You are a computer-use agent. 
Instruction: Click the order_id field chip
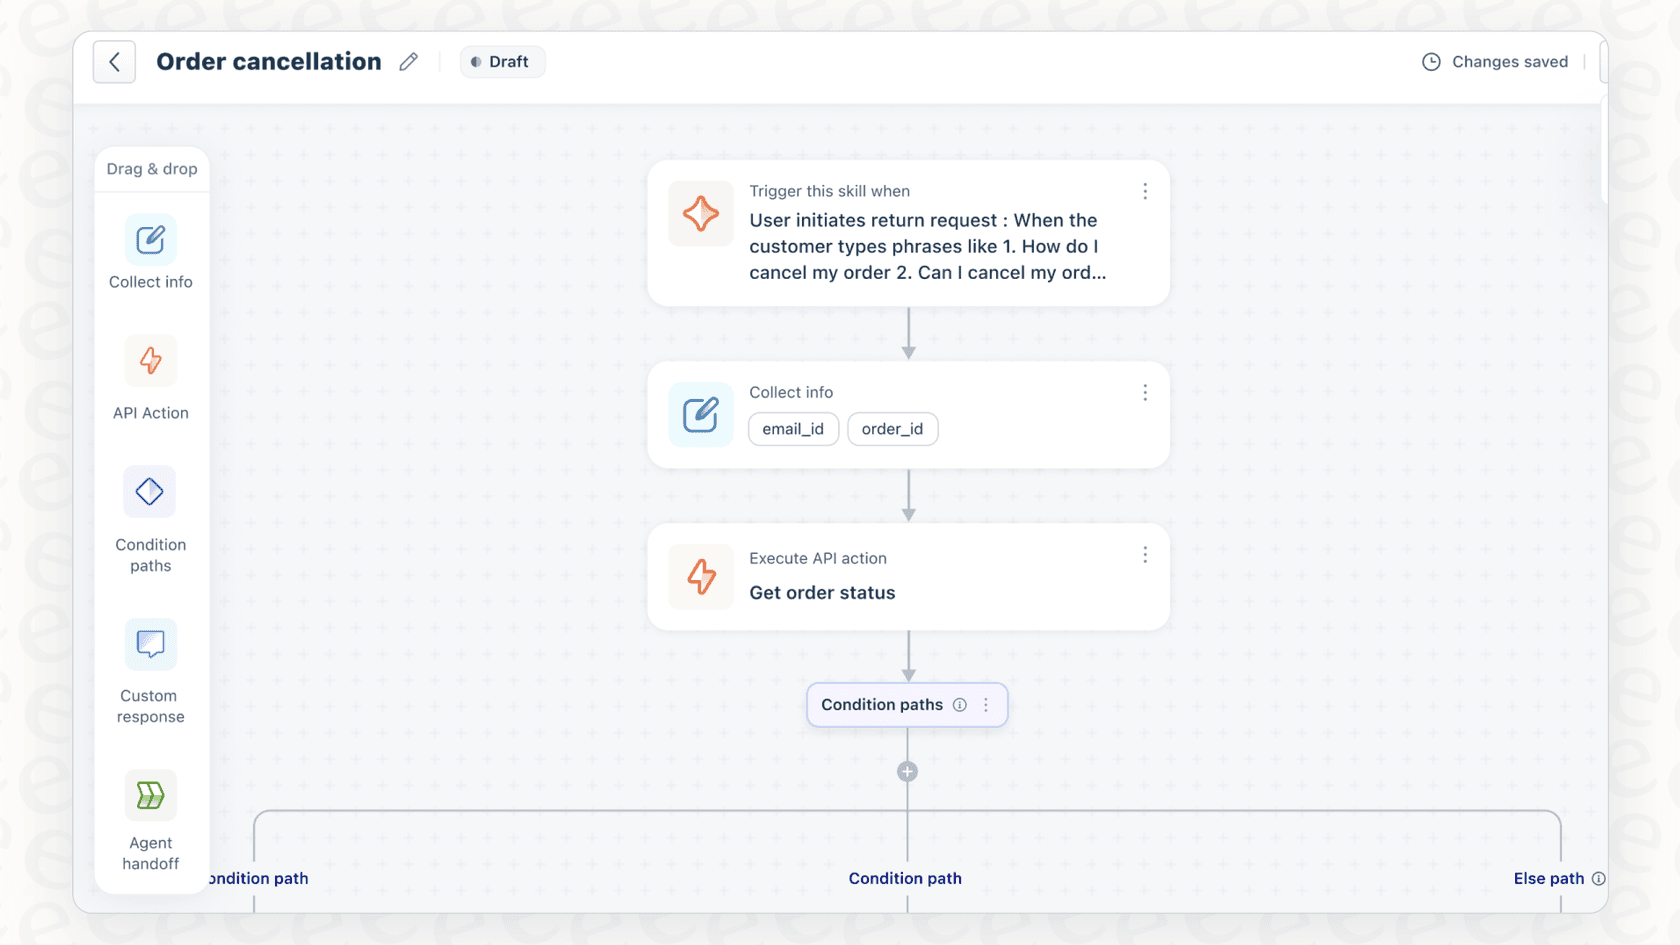point(892,429)
